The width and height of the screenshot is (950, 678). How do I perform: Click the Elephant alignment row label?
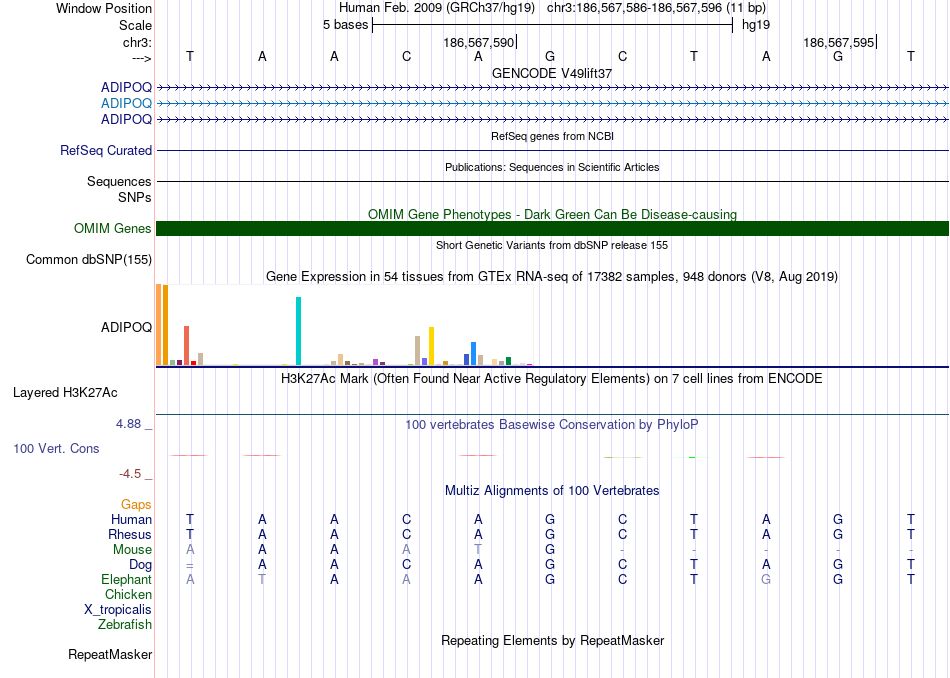[x=127, y=579]
